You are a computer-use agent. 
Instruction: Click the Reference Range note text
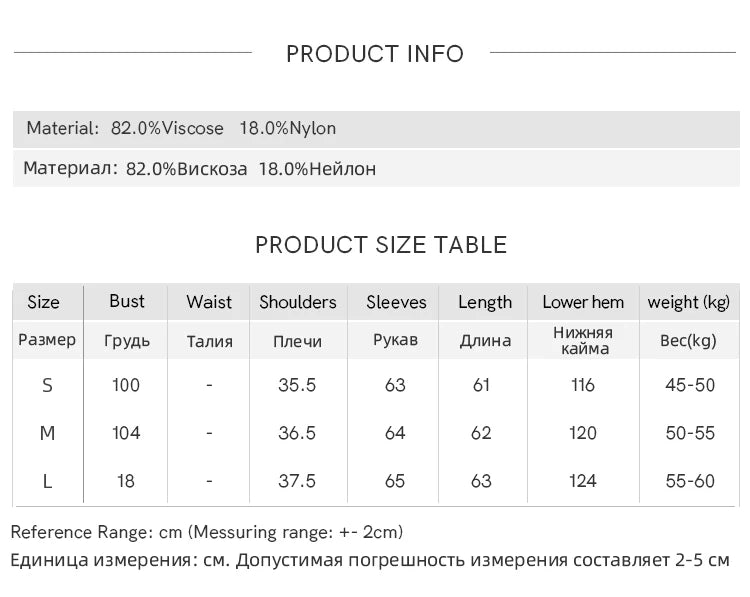point(207,532)
